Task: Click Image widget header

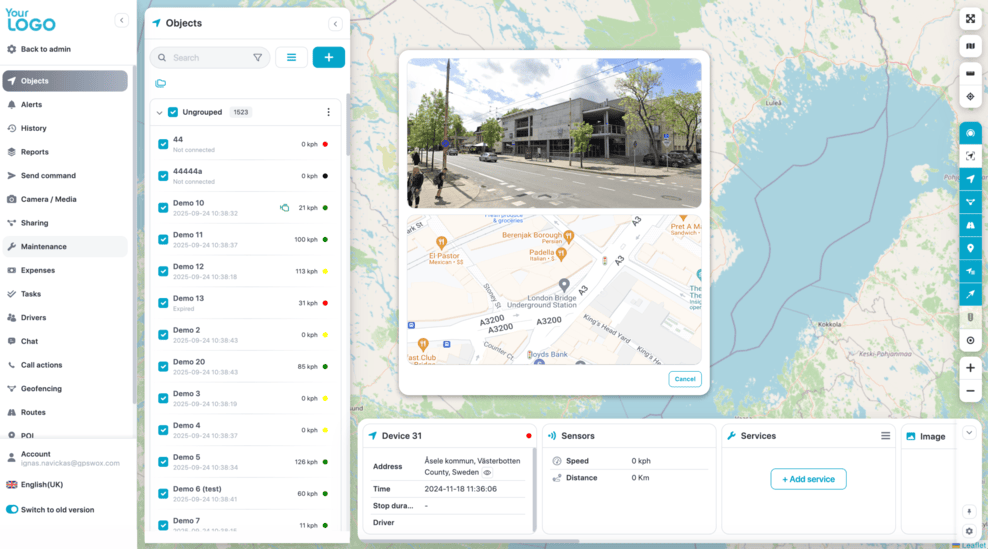Action: [926, 436]
